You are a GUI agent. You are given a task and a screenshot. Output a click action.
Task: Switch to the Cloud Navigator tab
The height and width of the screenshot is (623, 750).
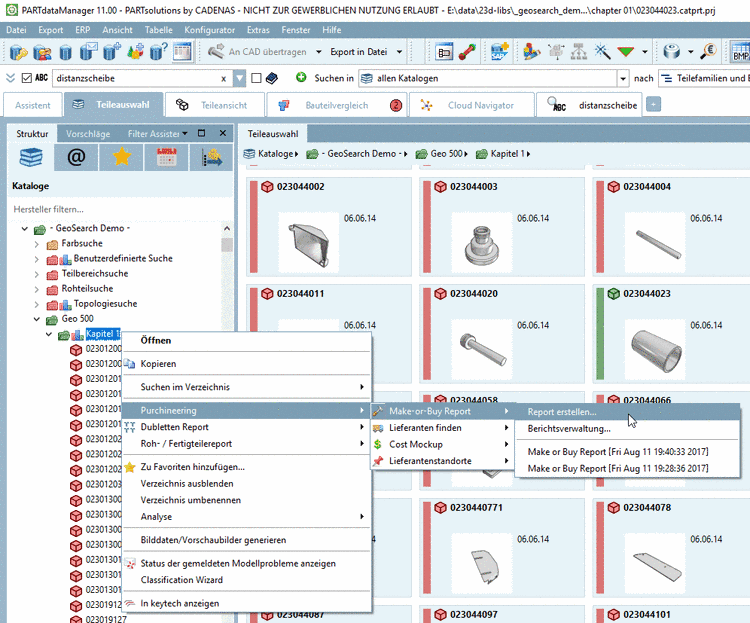coord(472,105)
